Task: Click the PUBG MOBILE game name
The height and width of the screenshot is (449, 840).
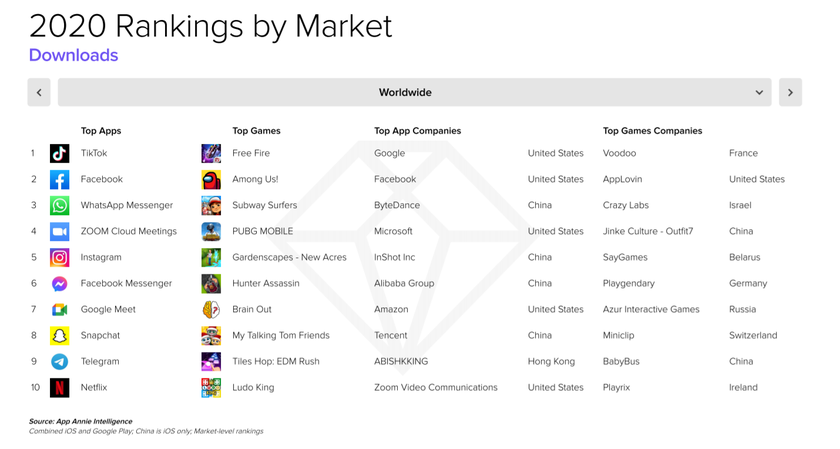Action: [x=262, y=232]
